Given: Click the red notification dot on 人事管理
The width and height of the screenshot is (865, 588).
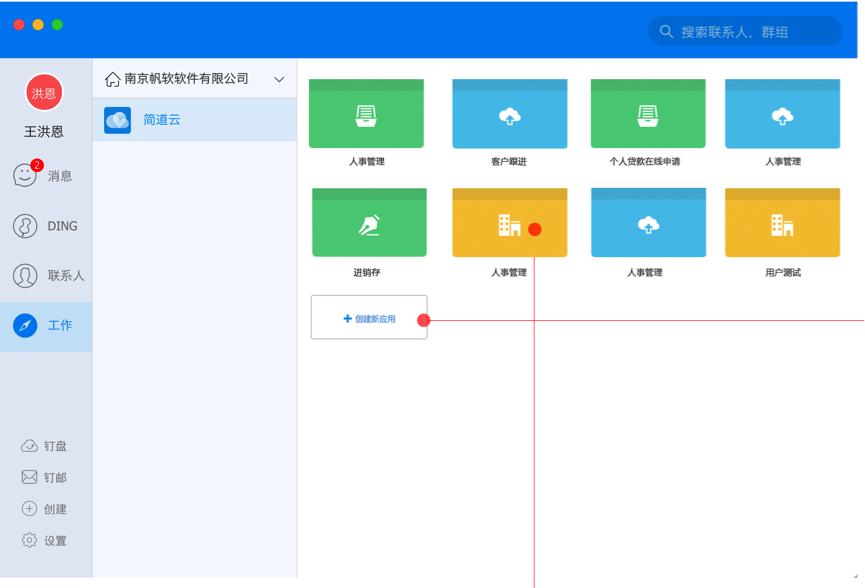Looking at the screenshot, I should click(537, 230).
